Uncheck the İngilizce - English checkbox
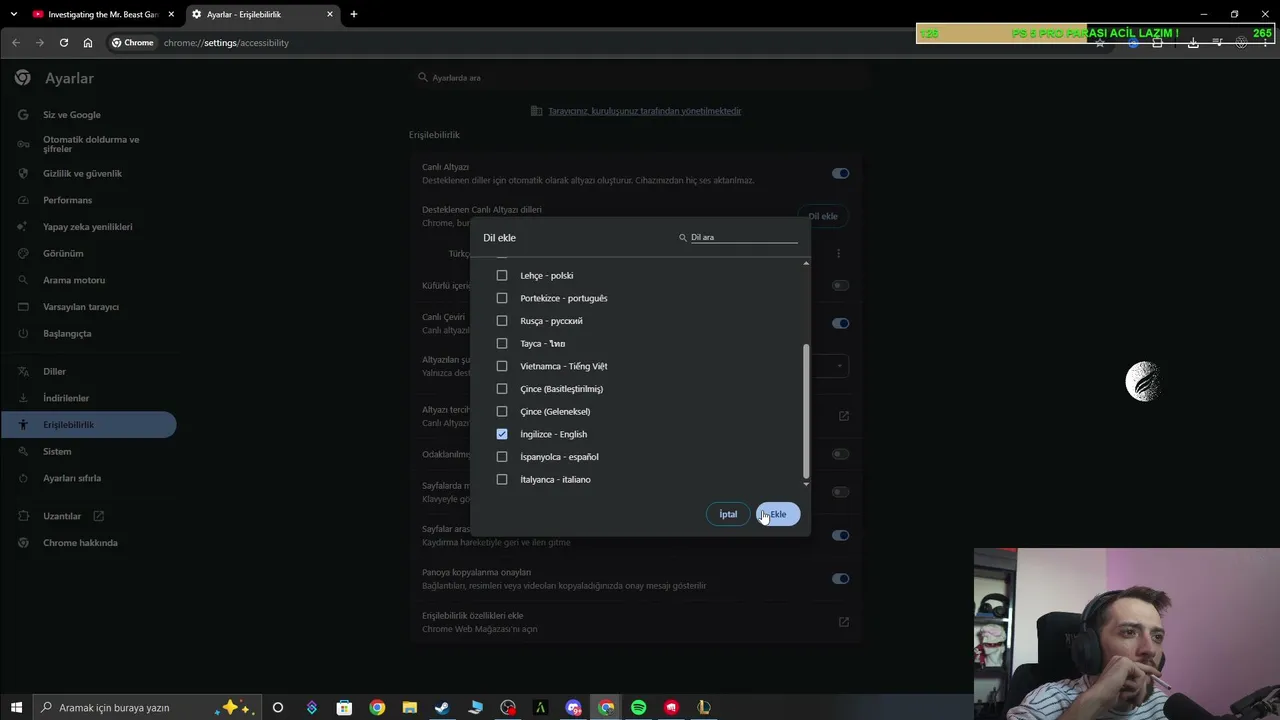 click(502, 434)
